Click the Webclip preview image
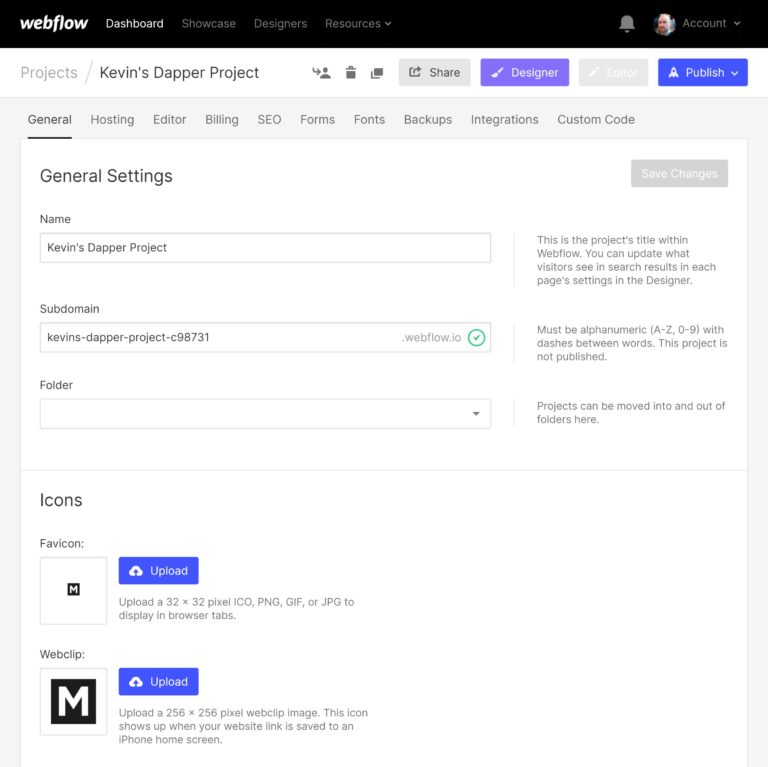This screenshot has height=767, width=768. coord(73,701)
